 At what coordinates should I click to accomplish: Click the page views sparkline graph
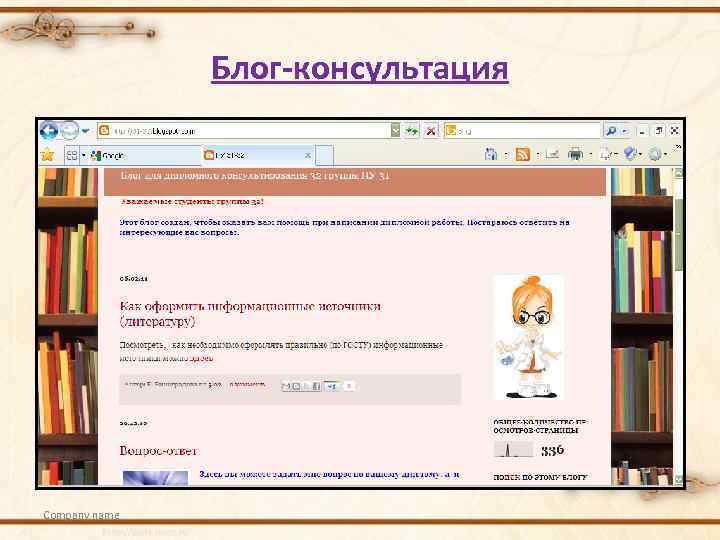pos(513,450)
